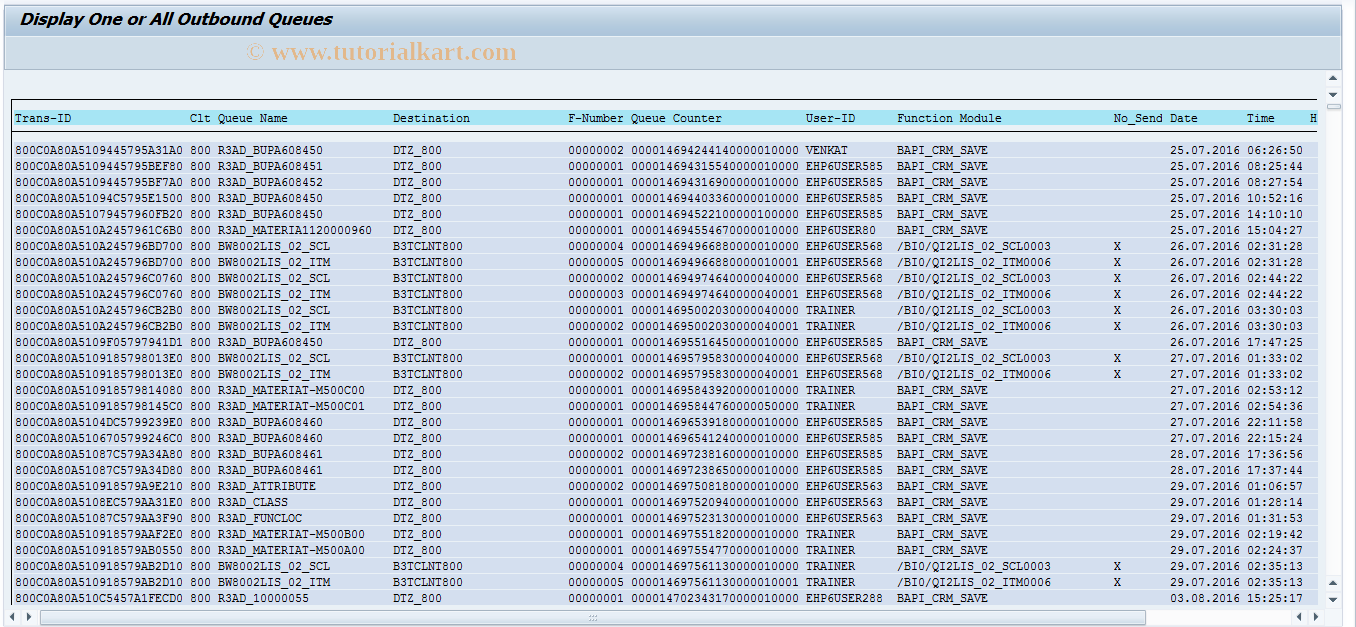Image resolution: width=1356 pixels, height=627 pixels.
Task: Select the Function Module column header
Action: 948,118
